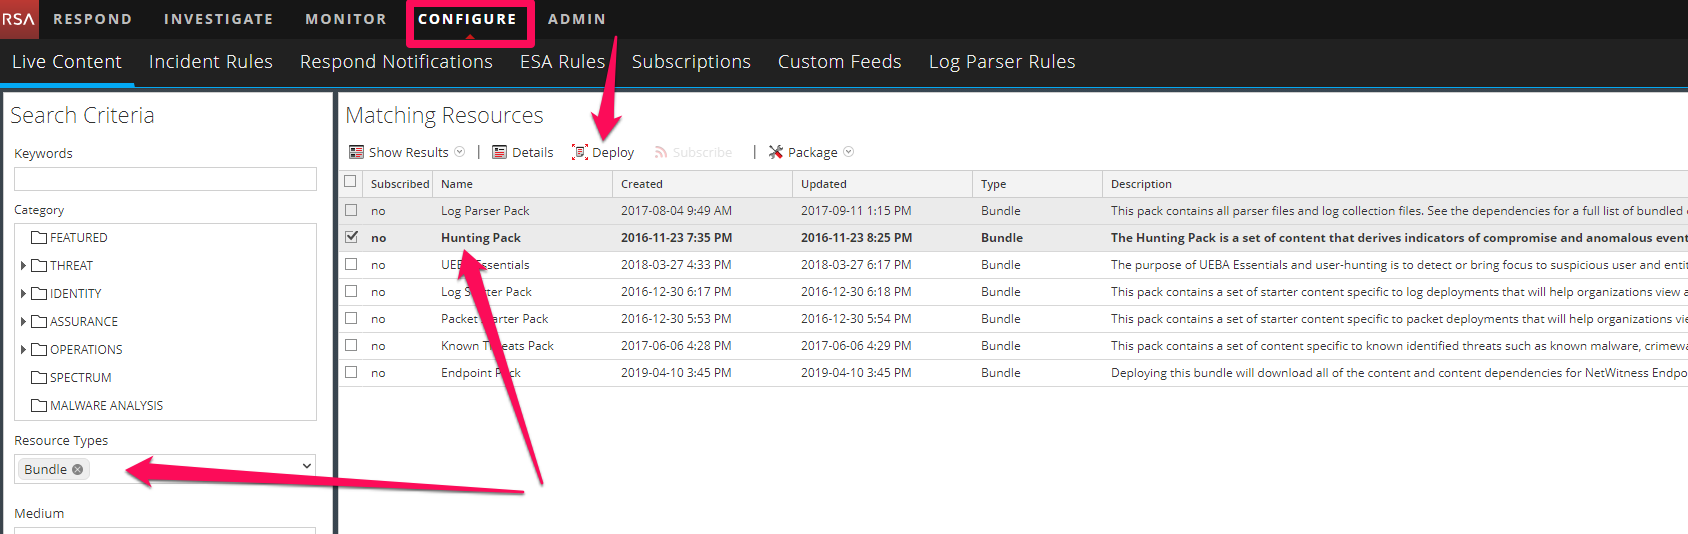Switch to the ESA Rules tab
The height and width of the screenshot is (534, 1688).
[x=562, y=62]
